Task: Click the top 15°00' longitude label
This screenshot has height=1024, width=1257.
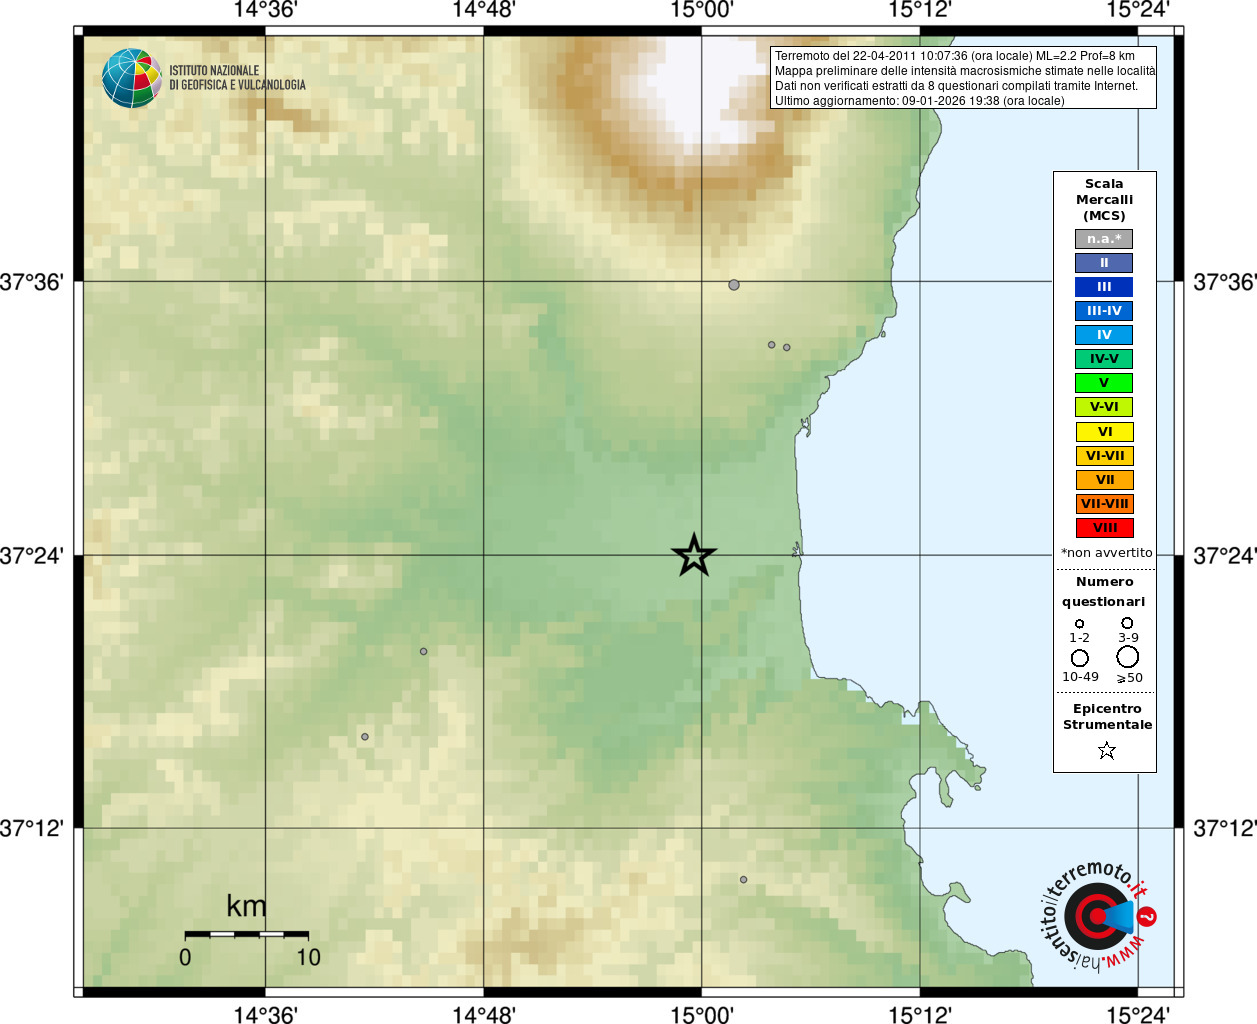Action: pos(701,10)
